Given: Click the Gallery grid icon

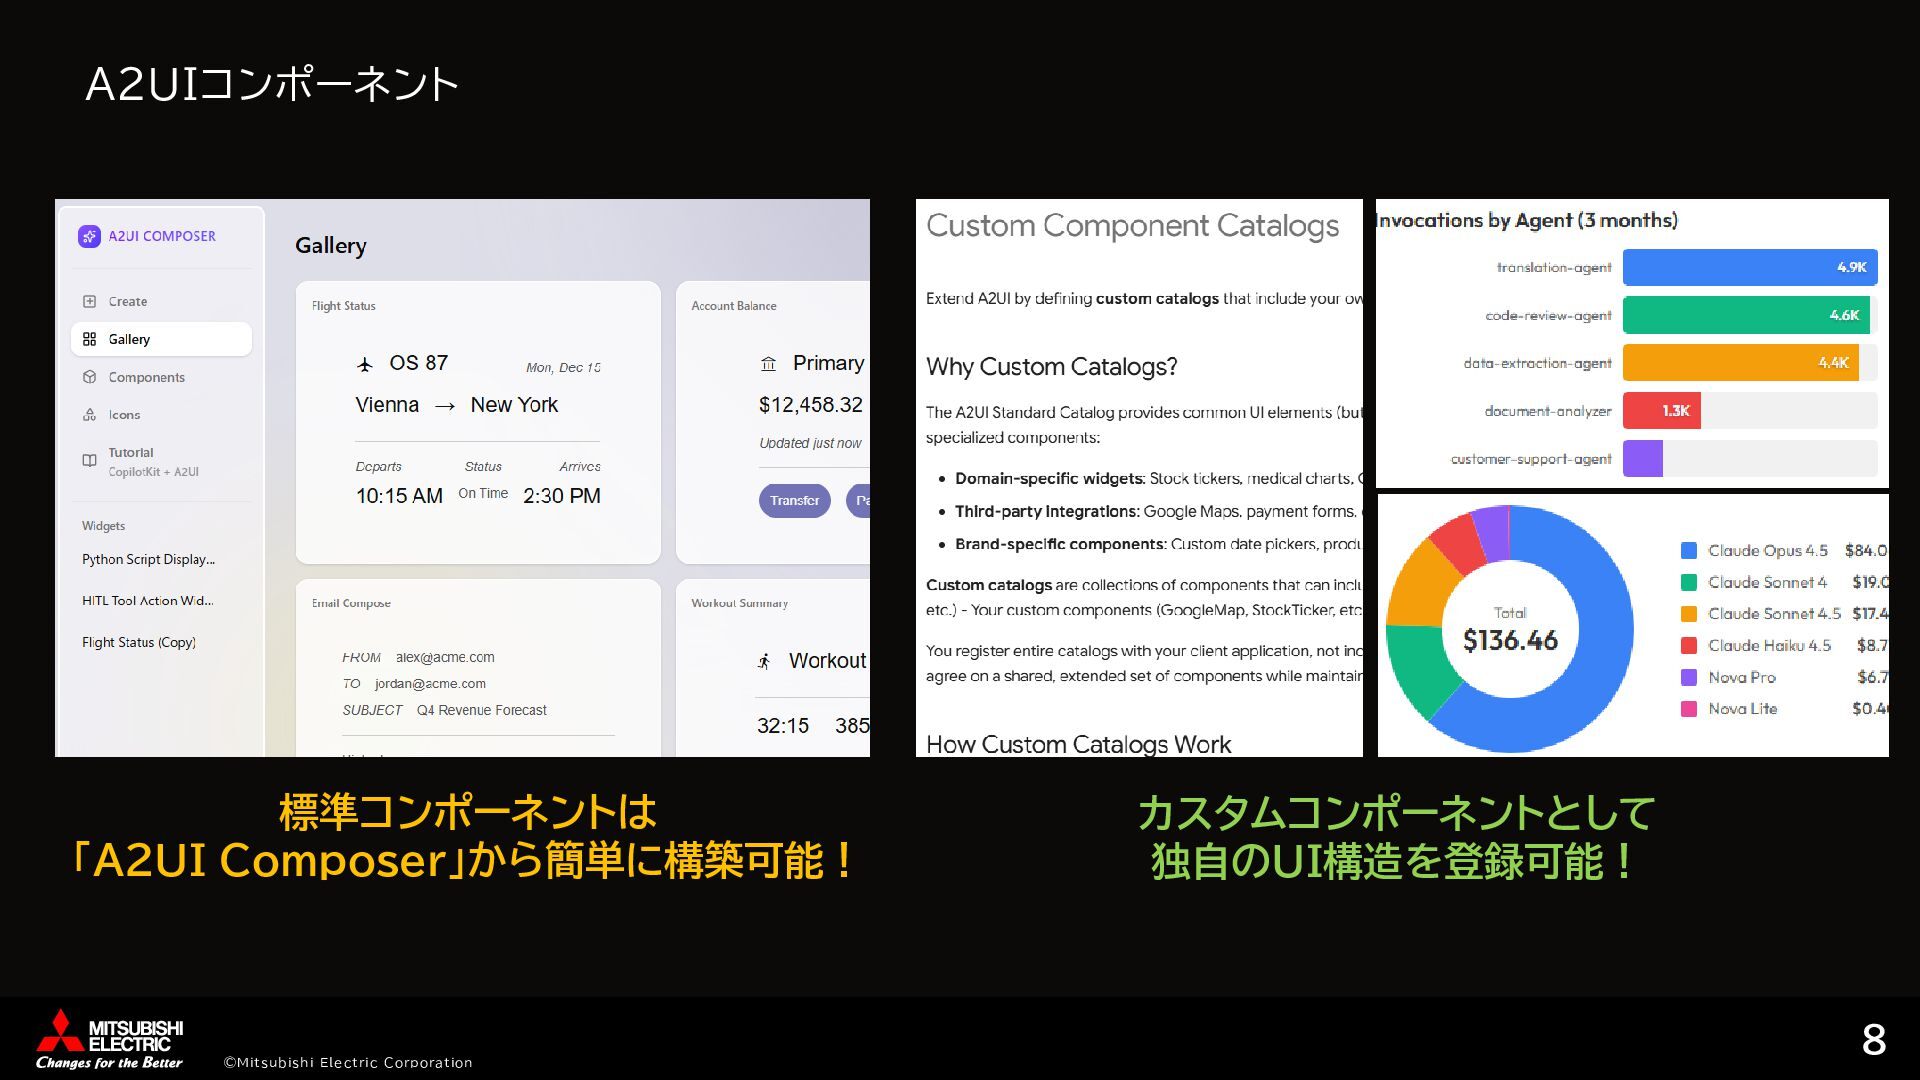Looking at the screenshot, I should click(89, 339).
